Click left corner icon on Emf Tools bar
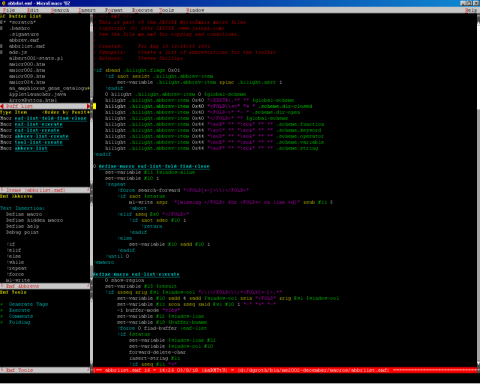The height and width of the screenshot is (384, 480). [2, 370]
